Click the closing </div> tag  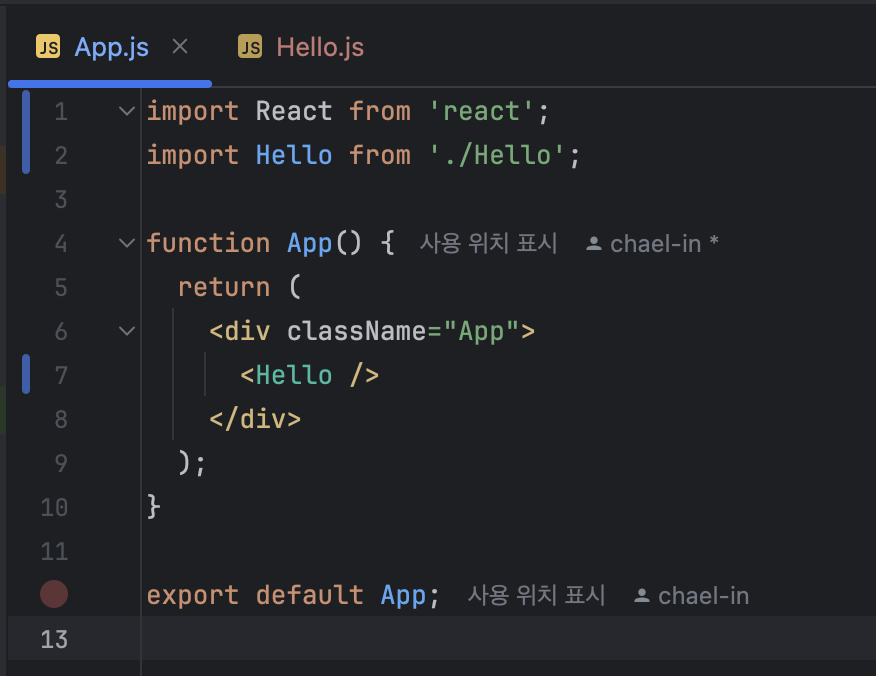point(255,419)
